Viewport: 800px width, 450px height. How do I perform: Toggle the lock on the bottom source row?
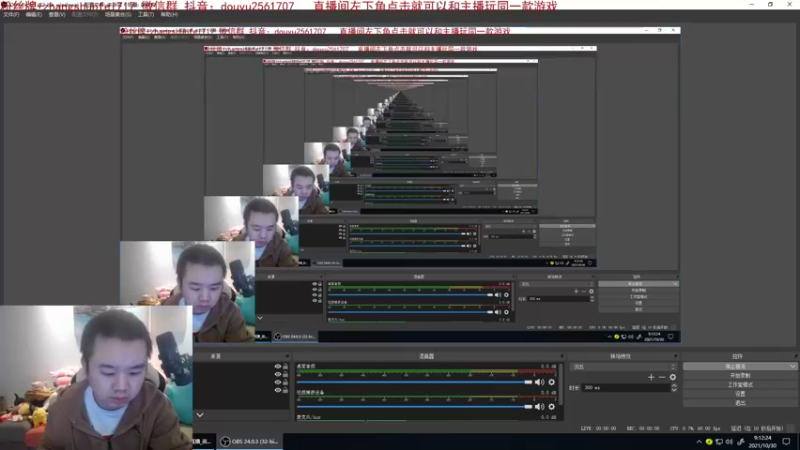(285, 390)
